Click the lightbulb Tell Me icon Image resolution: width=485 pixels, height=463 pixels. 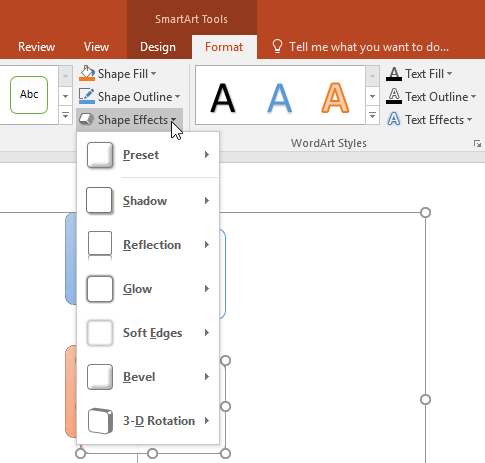[x=277, y=47]
